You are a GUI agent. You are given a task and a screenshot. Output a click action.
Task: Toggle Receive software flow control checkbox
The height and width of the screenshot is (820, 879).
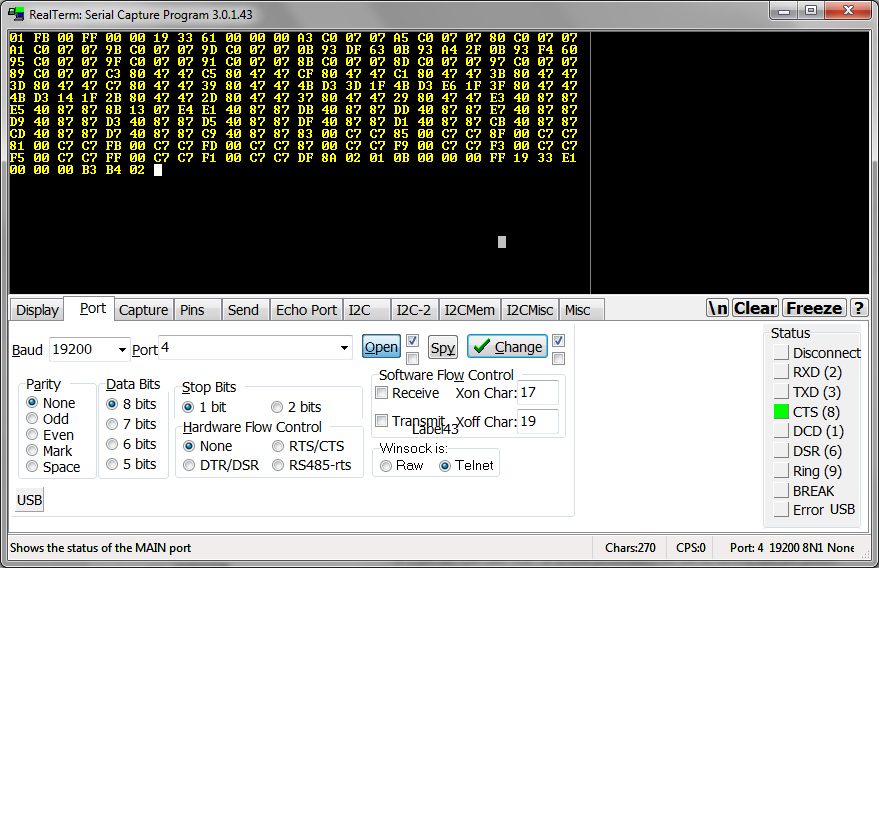pyautogui.click(x=381, y=393)
